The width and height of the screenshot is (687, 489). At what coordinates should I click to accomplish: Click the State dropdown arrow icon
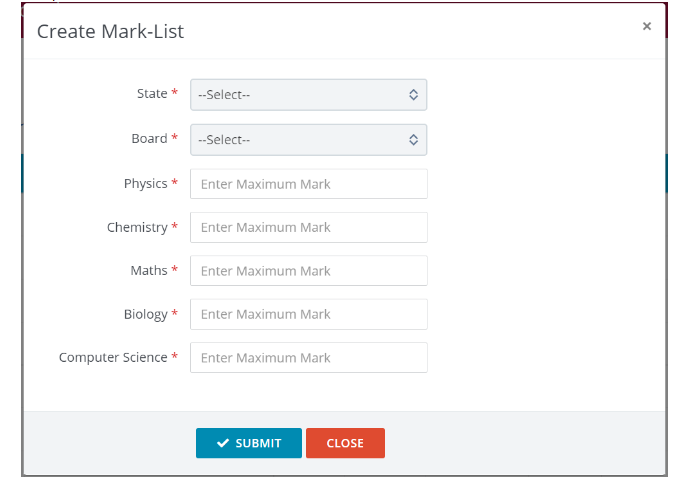[x=413, y=95]
